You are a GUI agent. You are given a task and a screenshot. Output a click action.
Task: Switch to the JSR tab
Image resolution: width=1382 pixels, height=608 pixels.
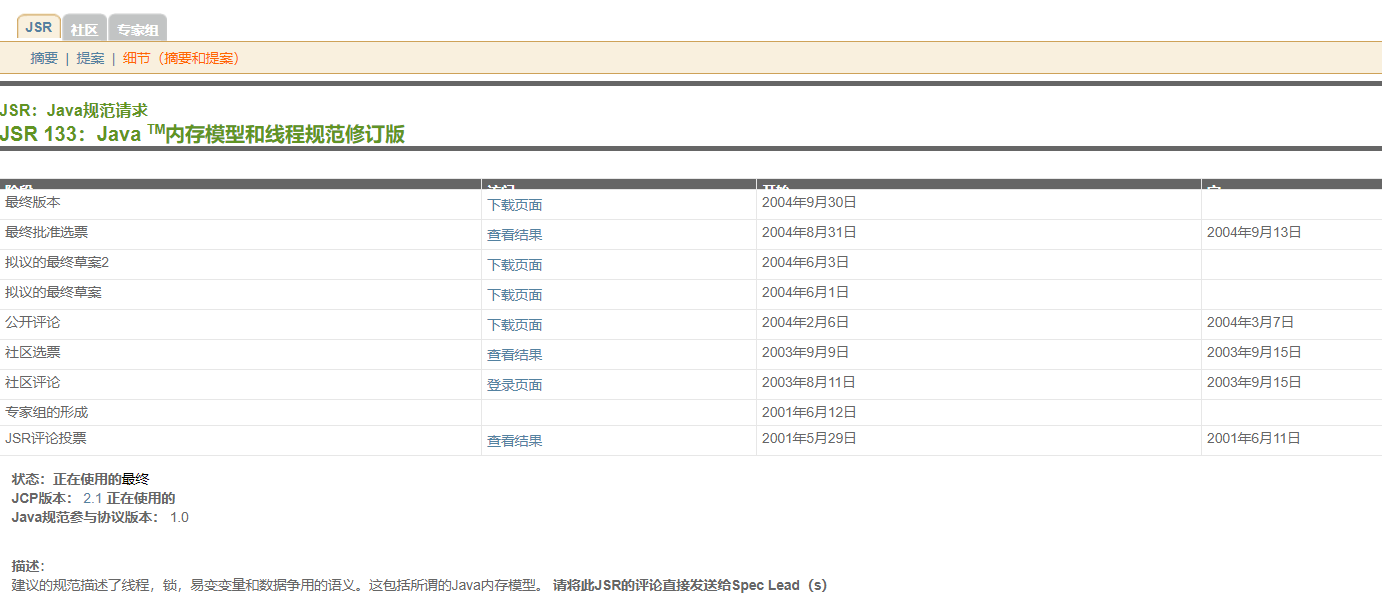(39, 28)
